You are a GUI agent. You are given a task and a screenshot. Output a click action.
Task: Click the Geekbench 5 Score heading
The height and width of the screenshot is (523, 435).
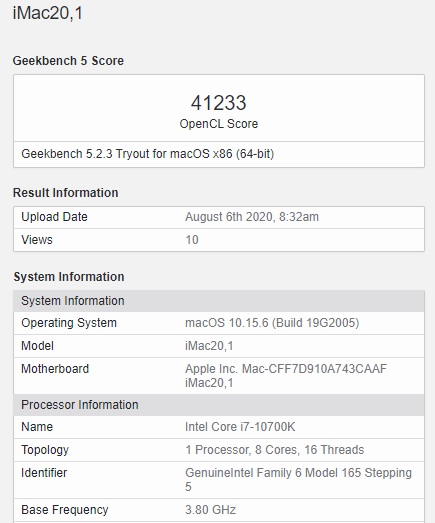click(x=68, y=61)
